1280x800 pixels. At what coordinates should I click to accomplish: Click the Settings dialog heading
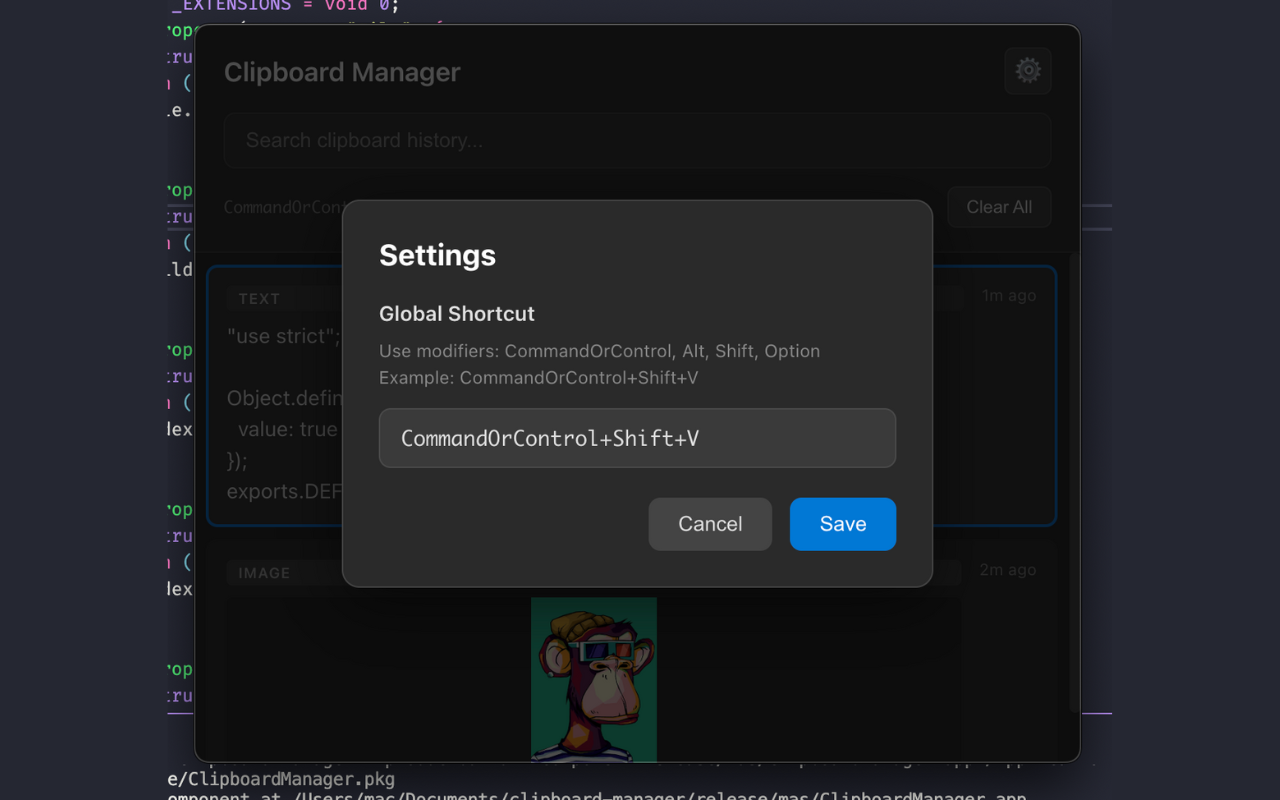pos(437,255)
